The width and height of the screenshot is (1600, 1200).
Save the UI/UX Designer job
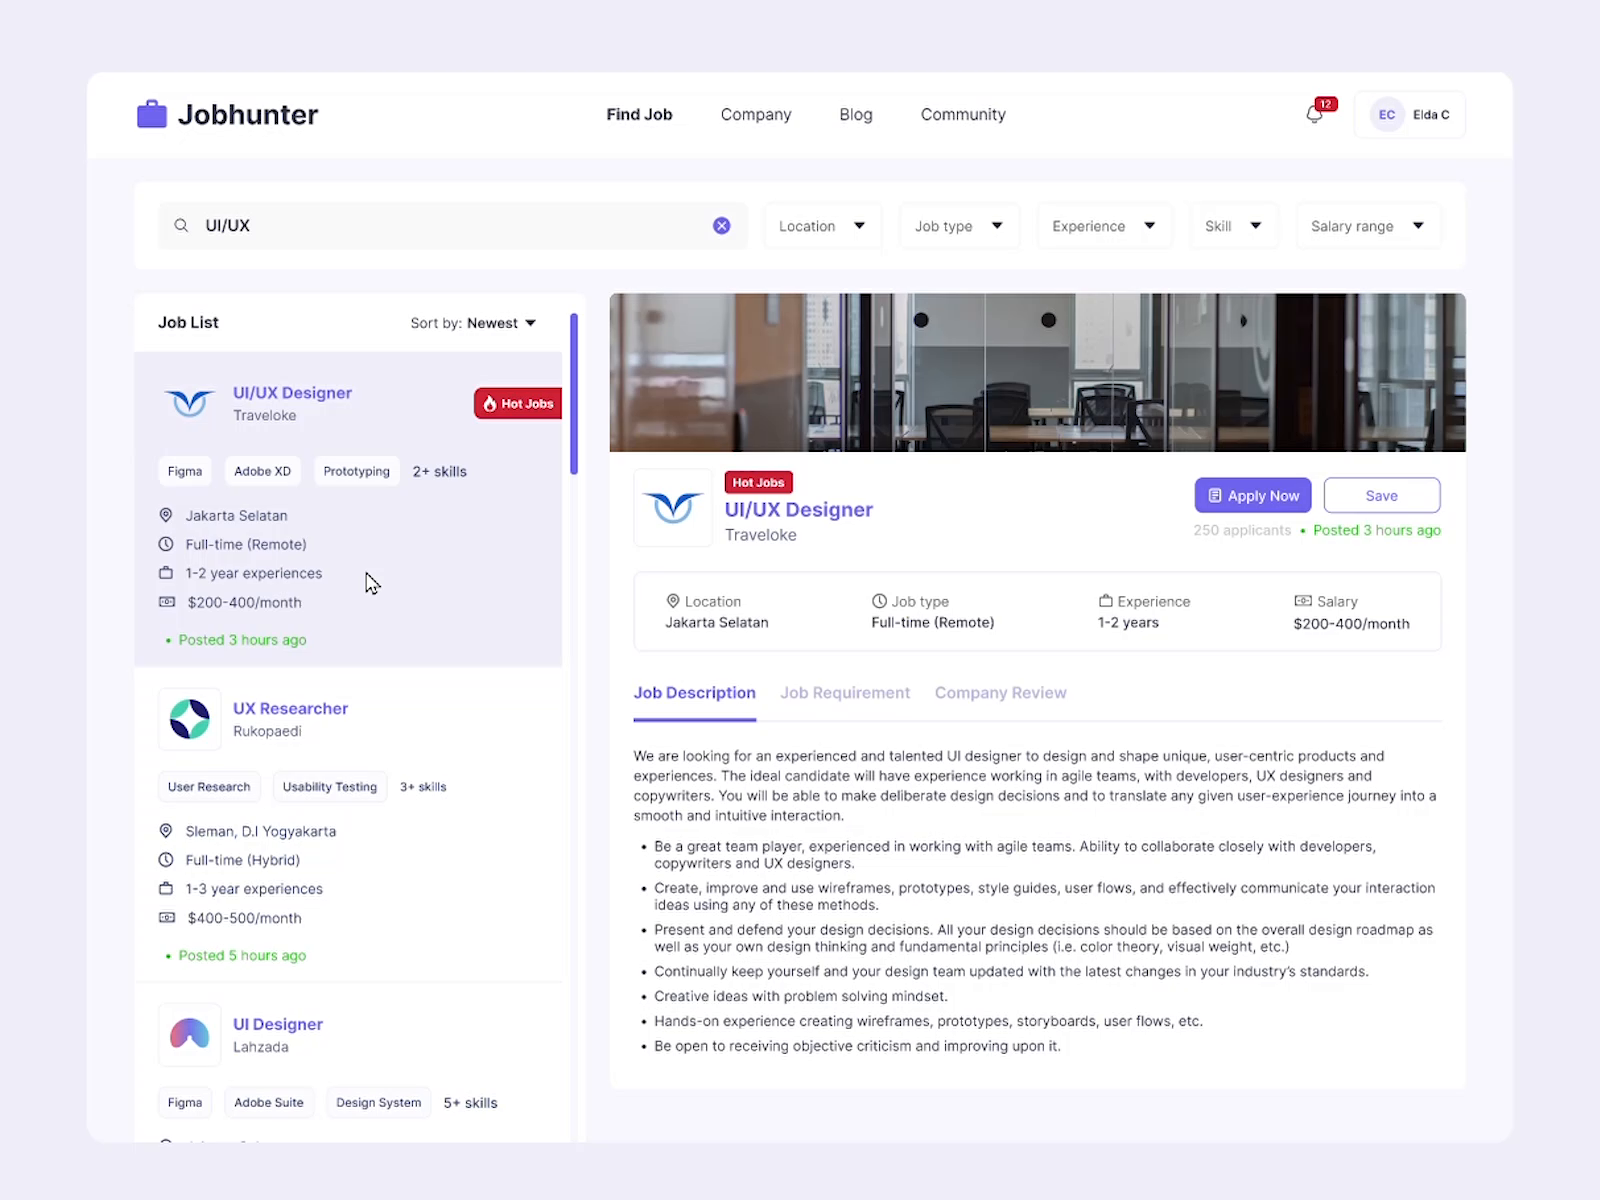point(1381,495)
